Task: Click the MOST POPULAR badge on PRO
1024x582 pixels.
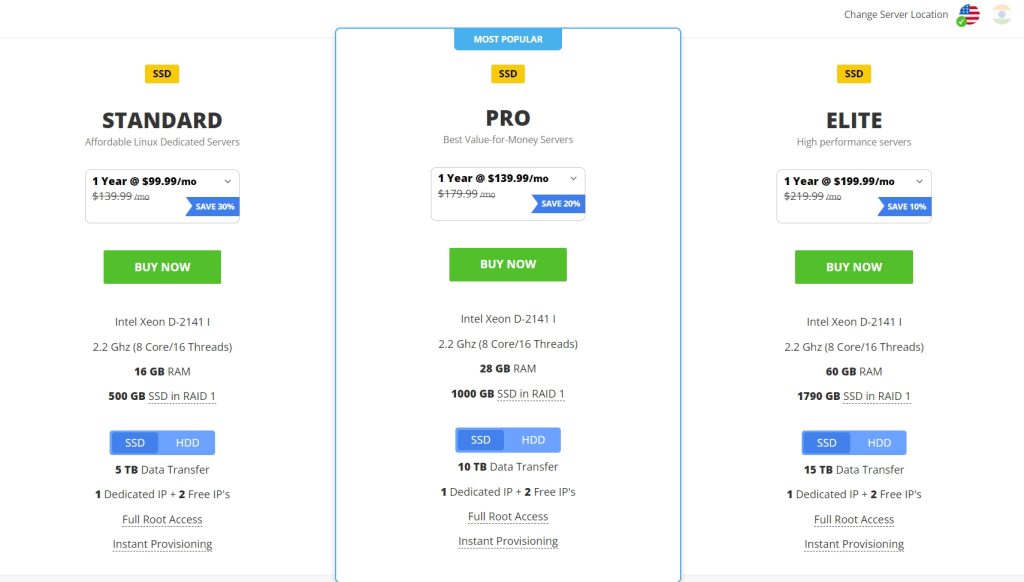Action: pos(508,40)
